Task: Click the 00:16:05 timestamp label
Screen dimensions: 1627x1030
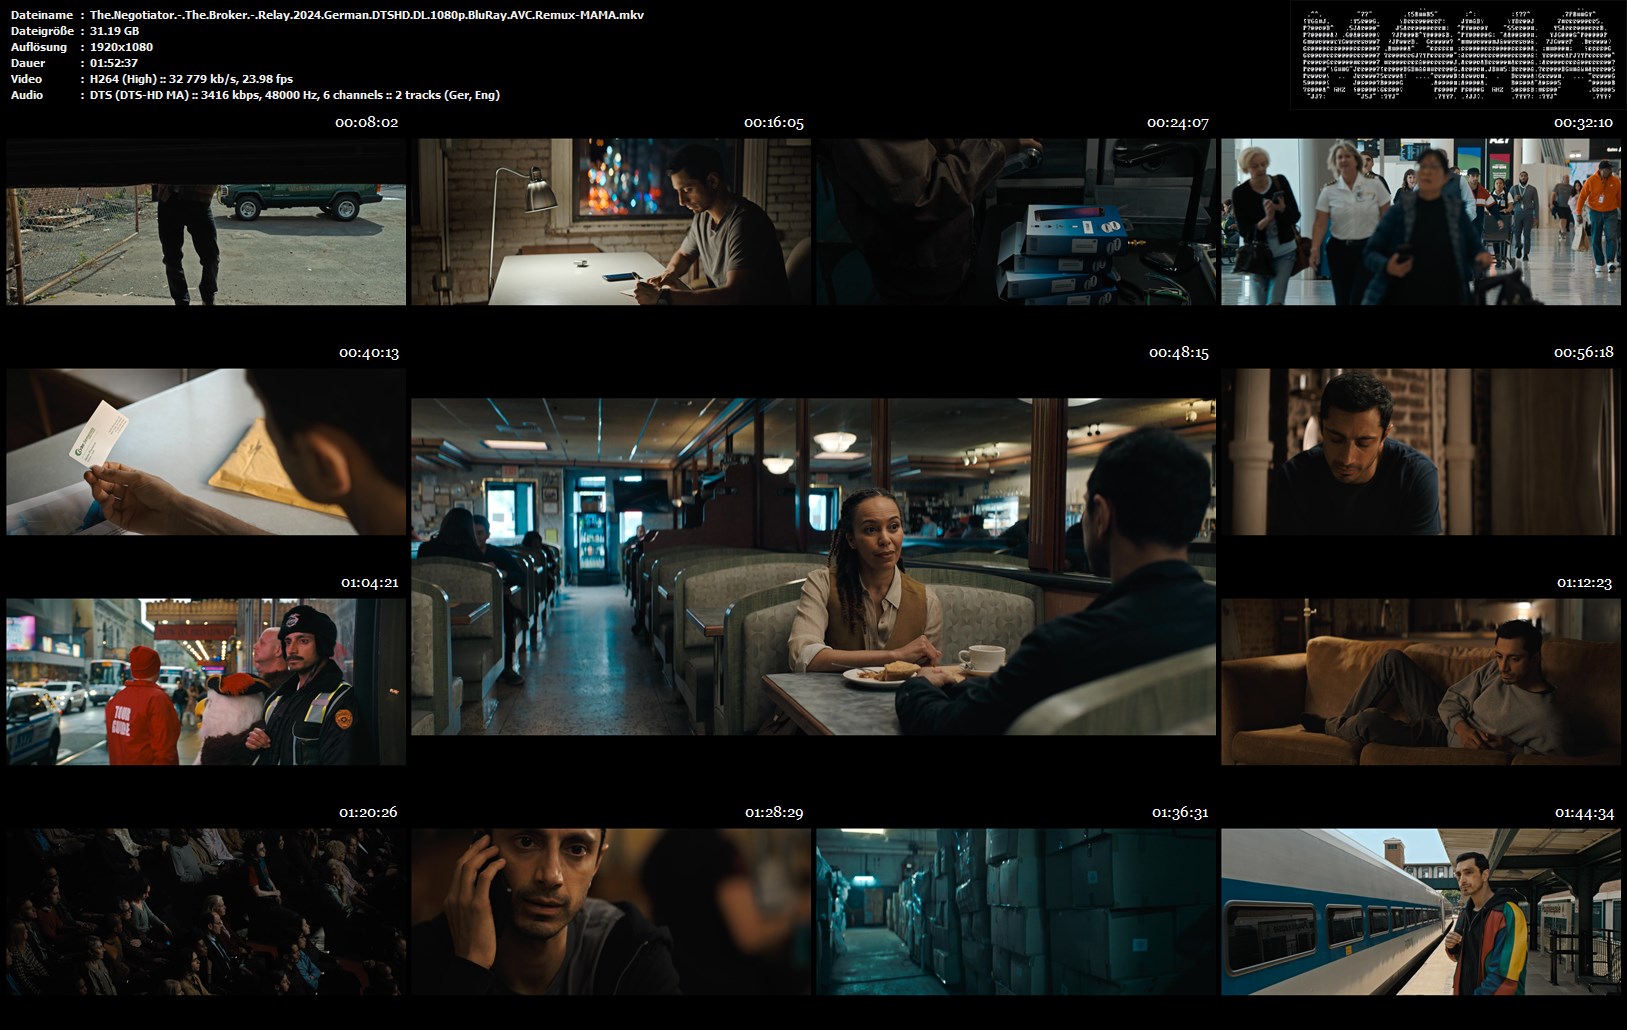Action: (x=773, y=123)
